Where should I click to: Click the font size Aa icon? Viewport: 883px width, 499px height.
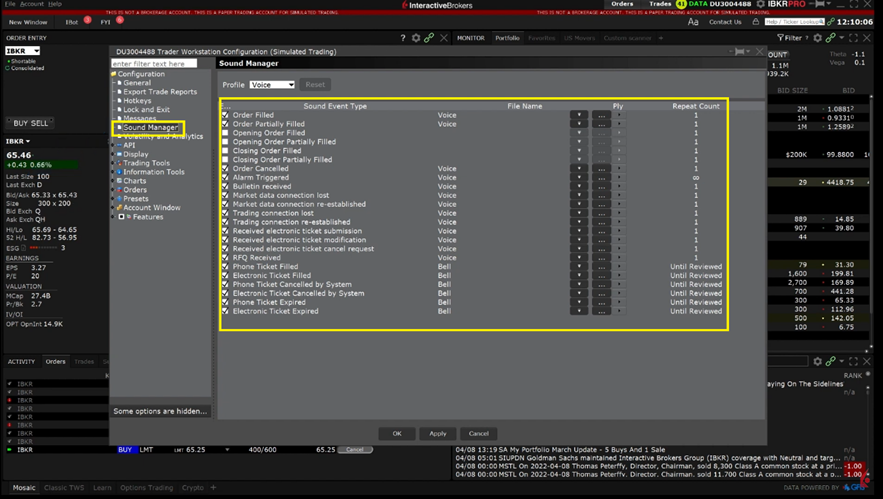pos(693,21)
